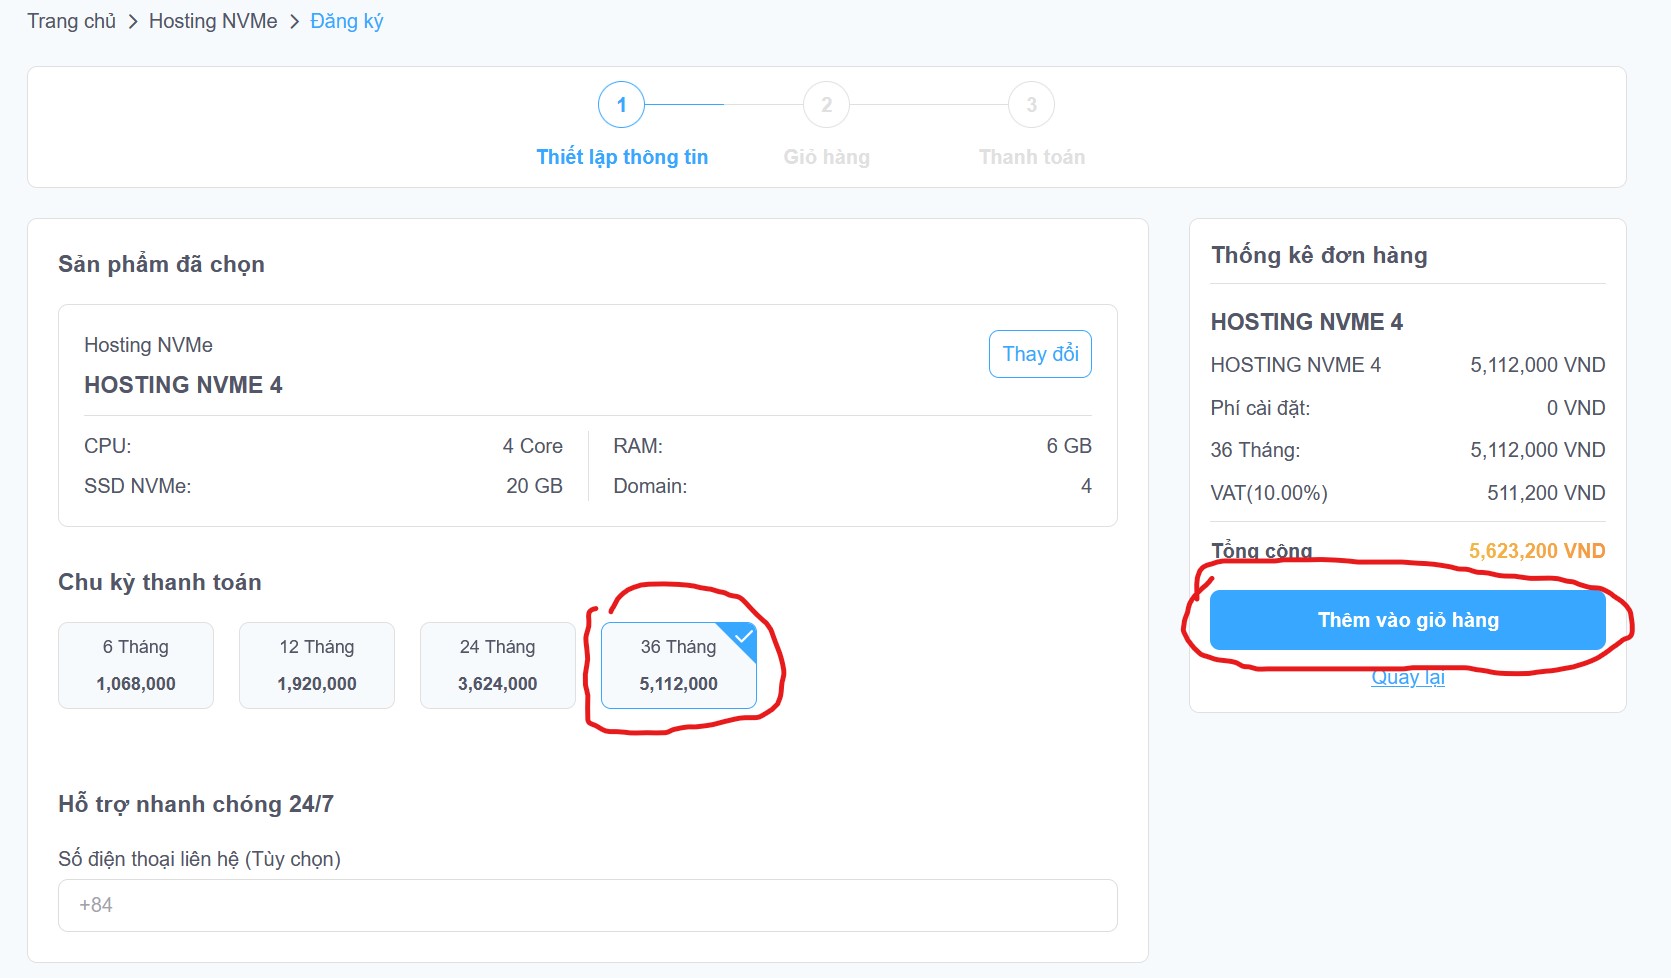The height and width of the screenshot is (978, 1671).
Task: Click the 'Đăng ký' breadcrumb entry
Action: coord(346,20)
